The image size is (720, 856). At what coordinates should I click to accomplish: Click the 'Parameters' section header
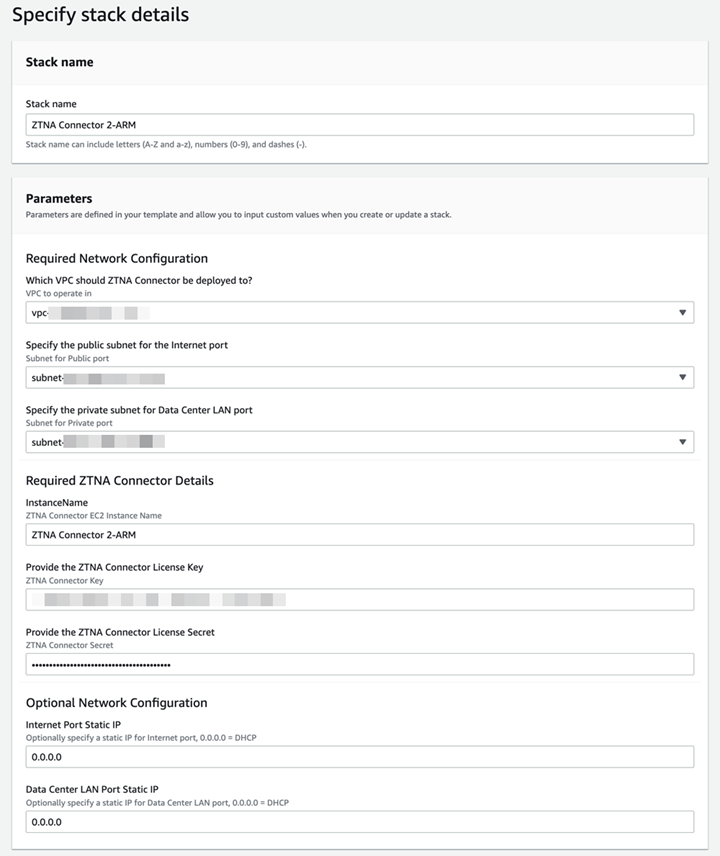pos(59,198)
